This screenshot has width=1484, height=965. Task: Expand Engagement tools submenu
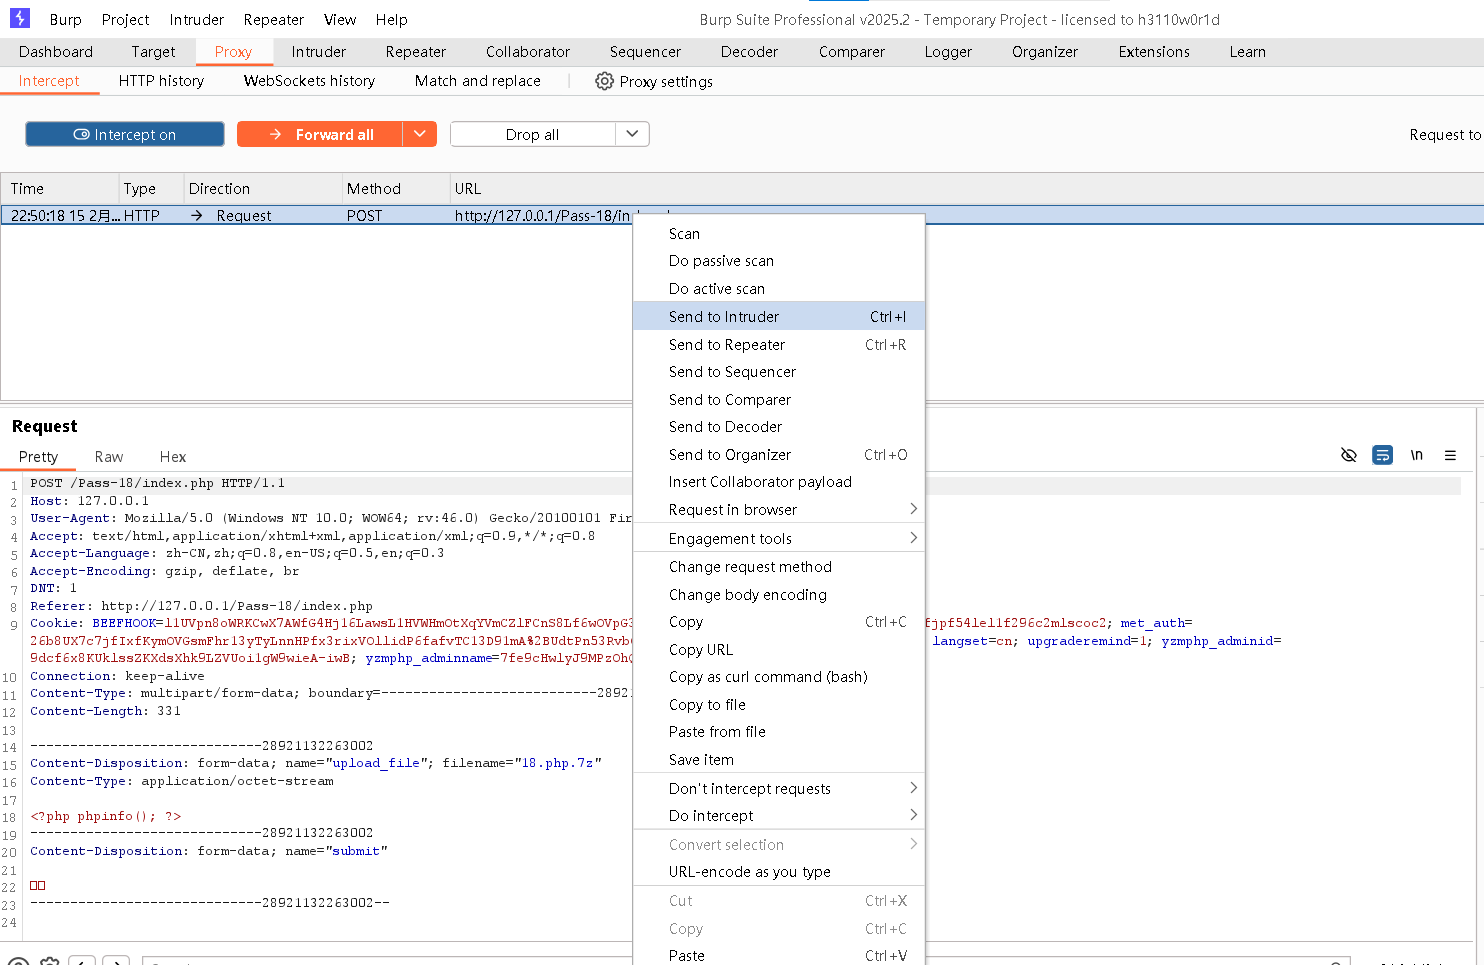click(779, 538)
